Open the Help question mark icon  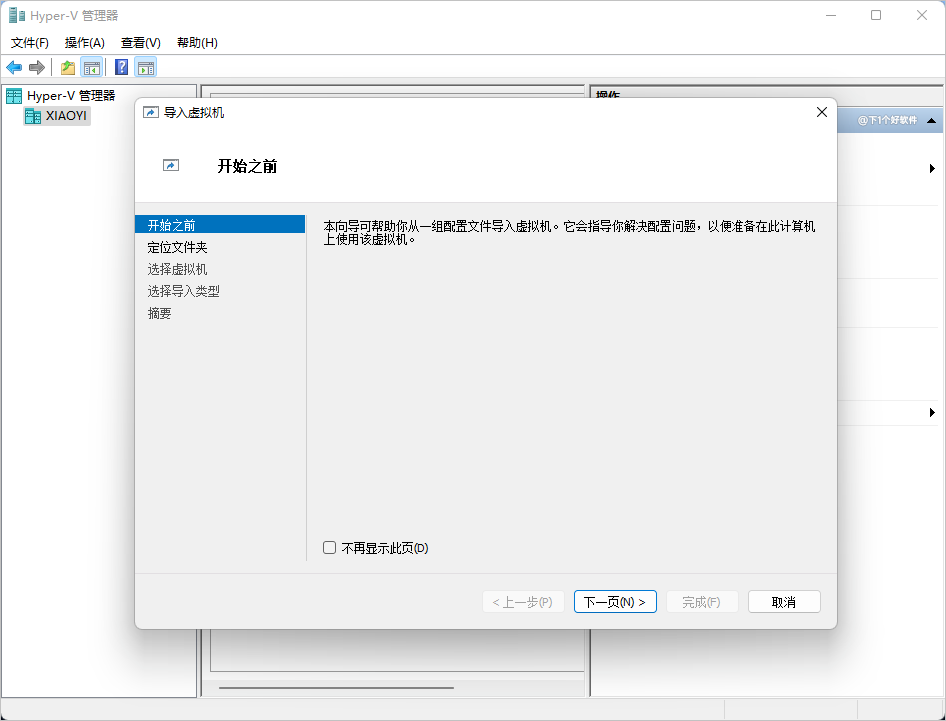pos(121,67)
